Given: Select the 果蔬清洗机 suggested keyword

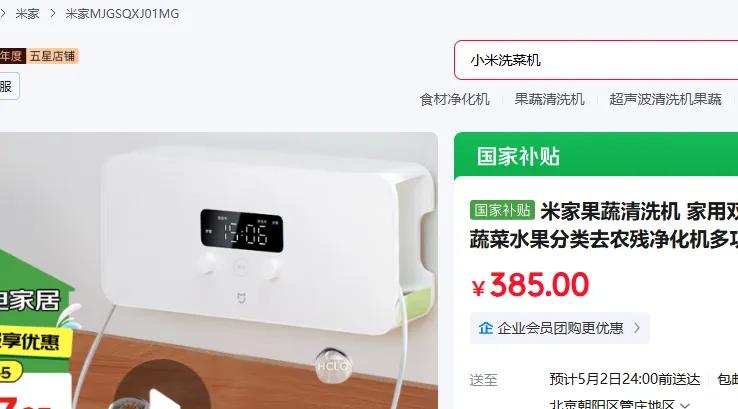Looking at the screenshot, I should pos(549,99).
